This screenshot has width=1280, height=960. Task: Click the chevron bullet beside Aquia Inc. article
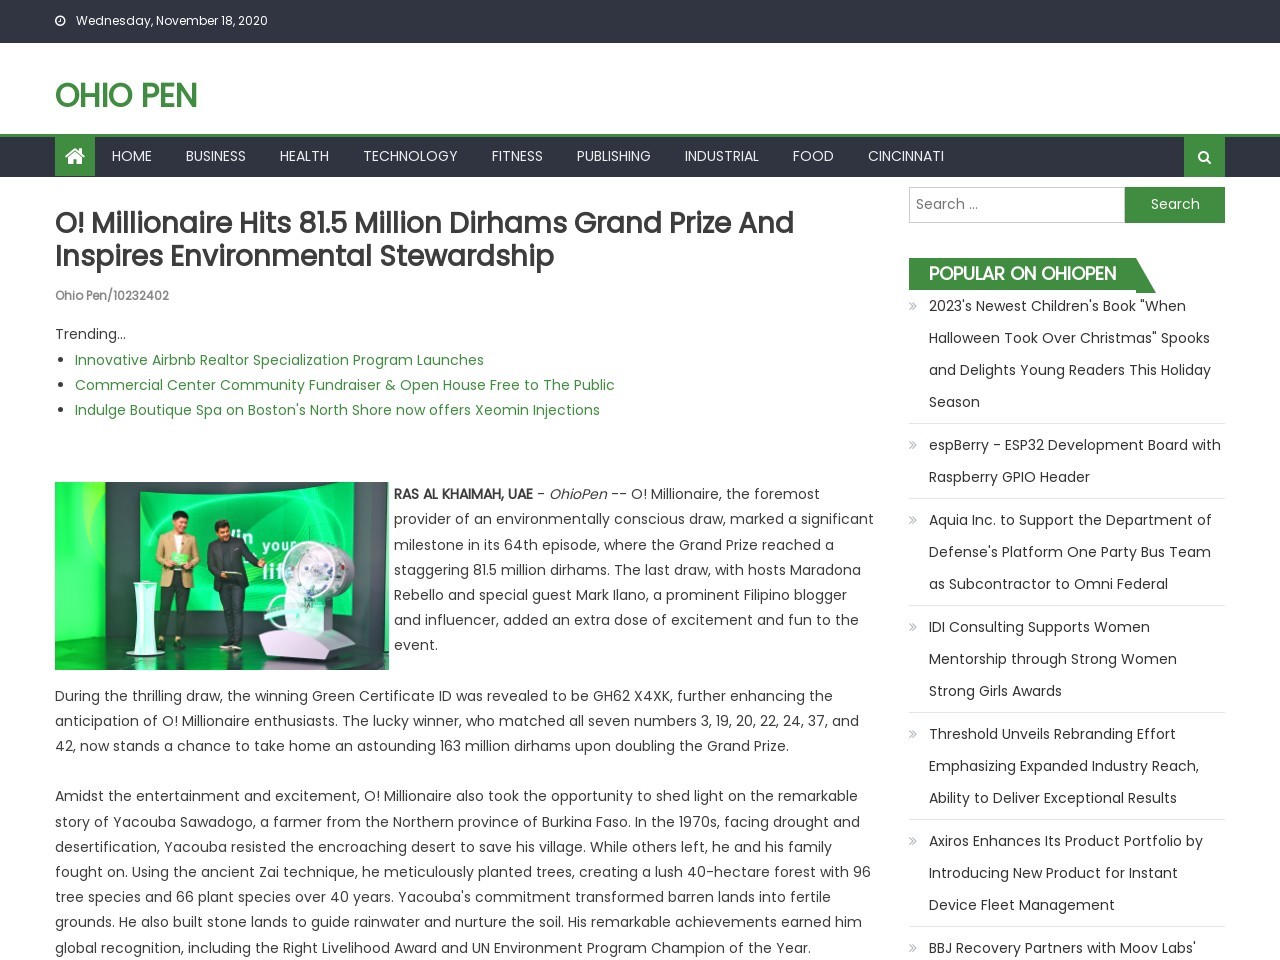click(x=913, y=520)
